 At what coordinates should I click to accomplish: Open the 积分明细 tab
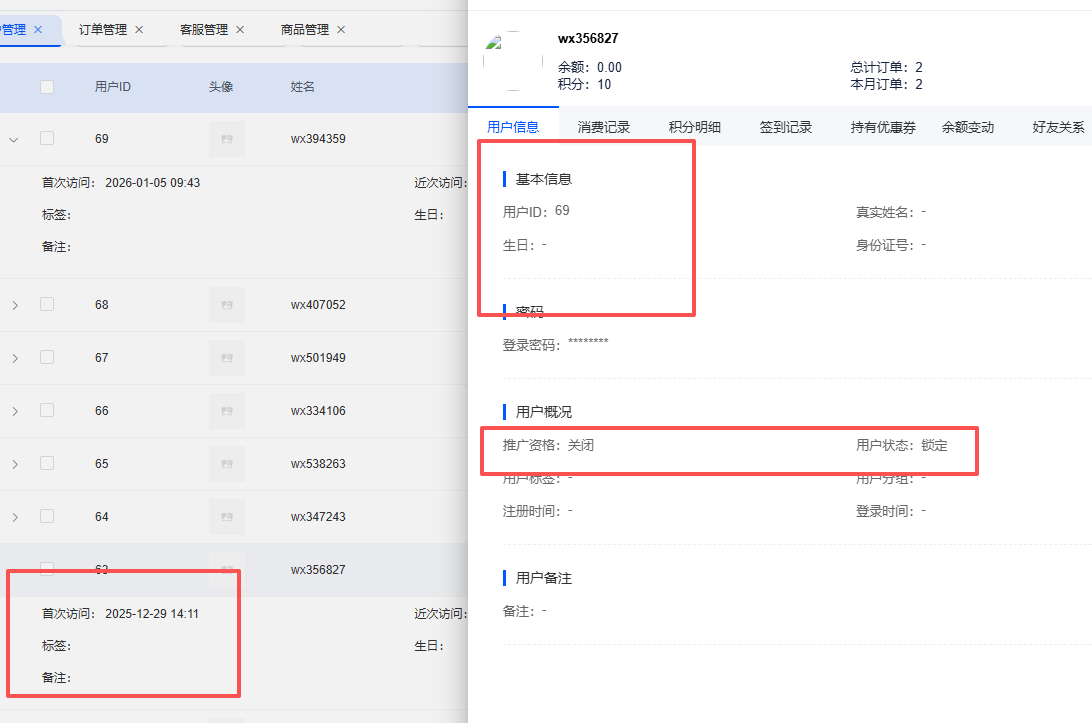695,127
